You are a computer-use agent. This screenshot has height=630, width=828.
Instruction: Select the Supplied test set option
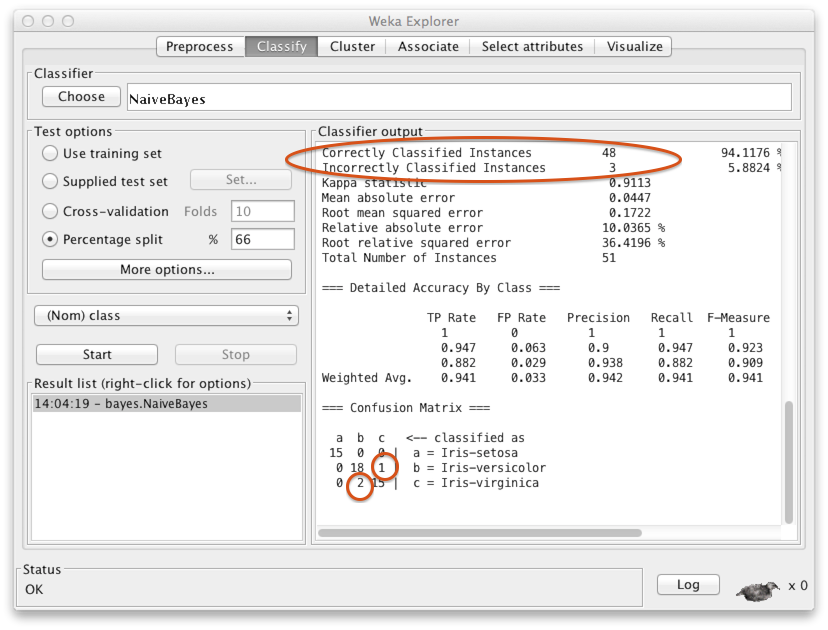(50, 182)
